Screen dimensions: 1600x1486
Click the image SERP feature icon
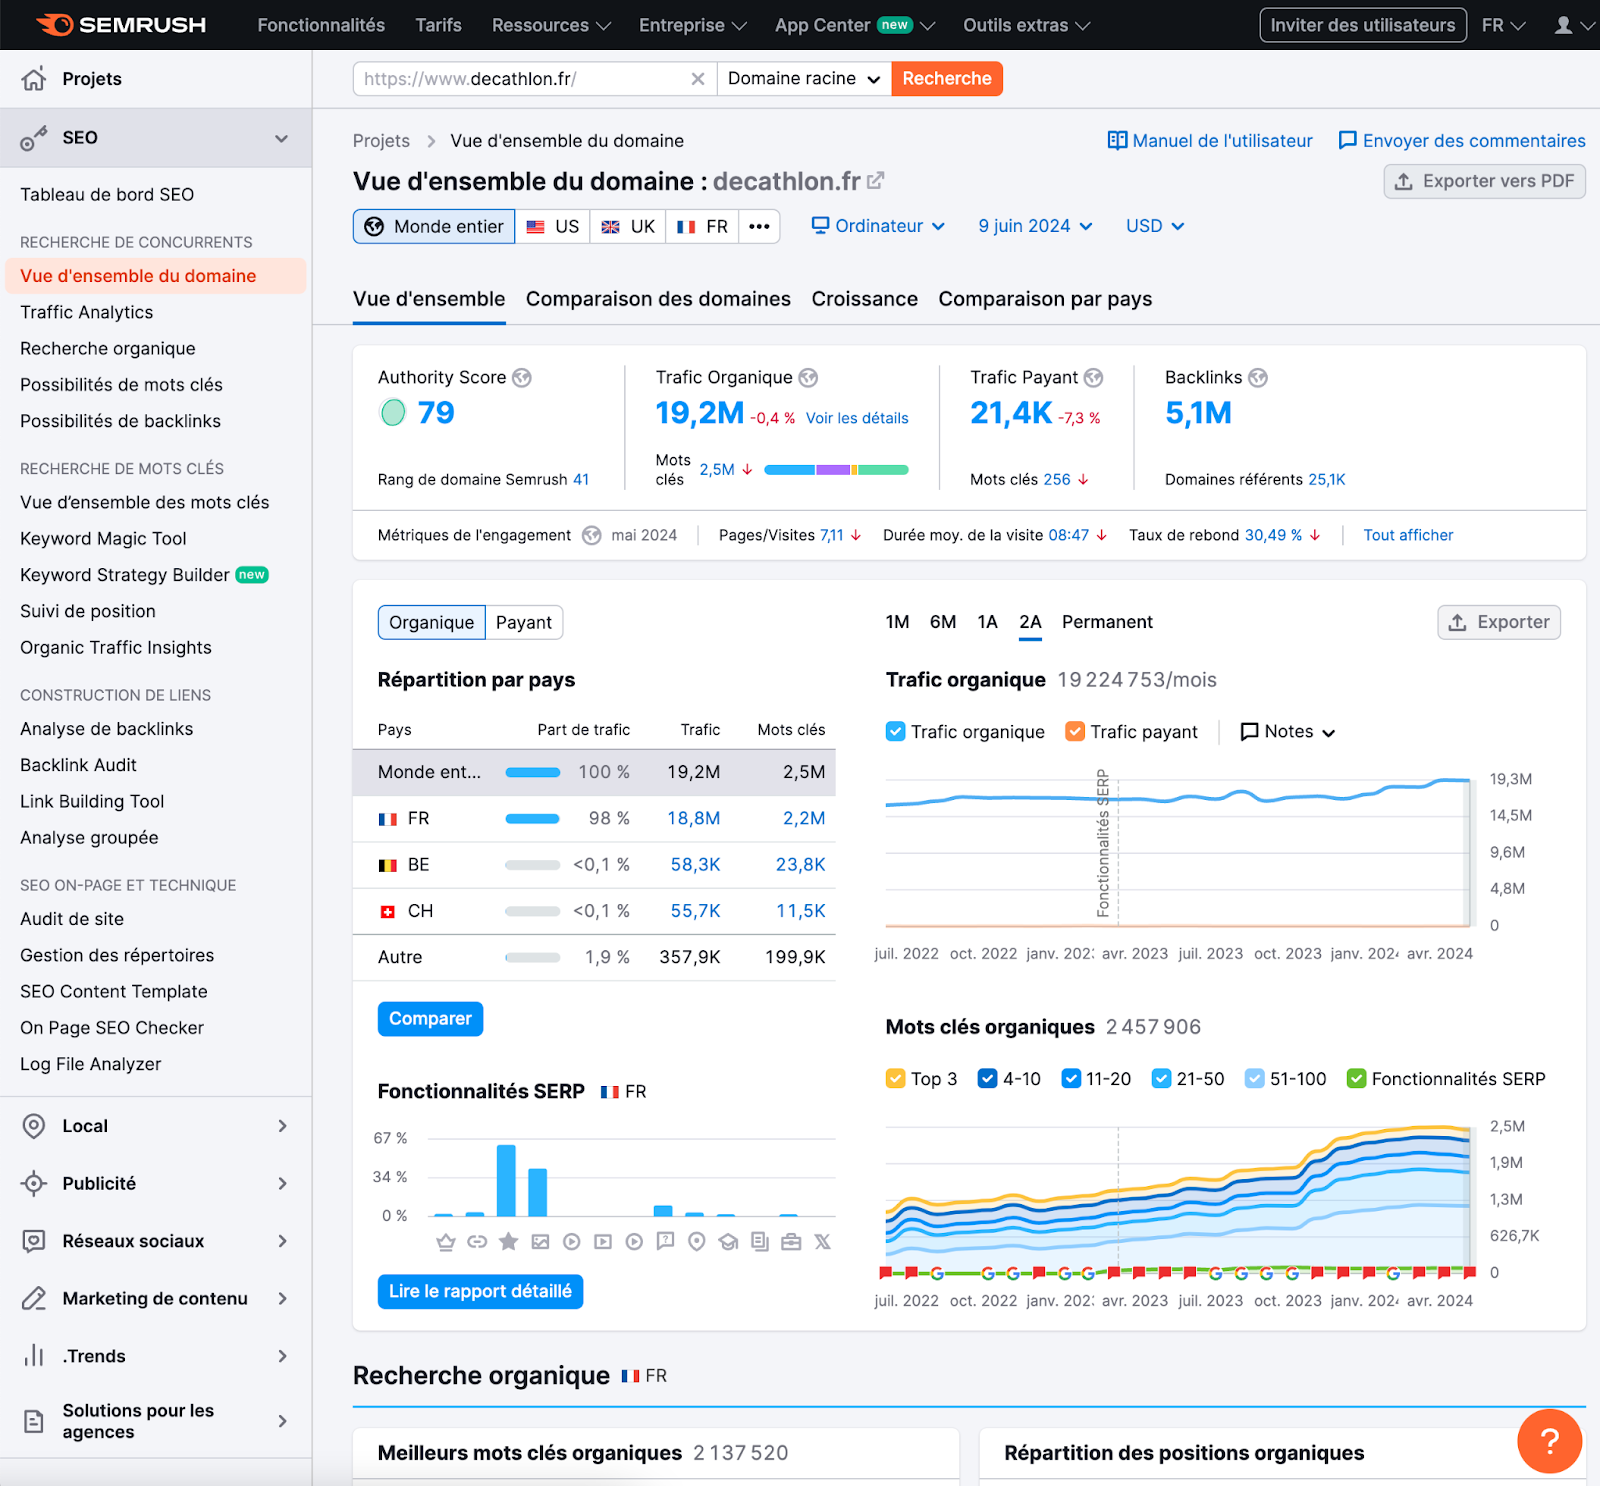click(540, 1242)
